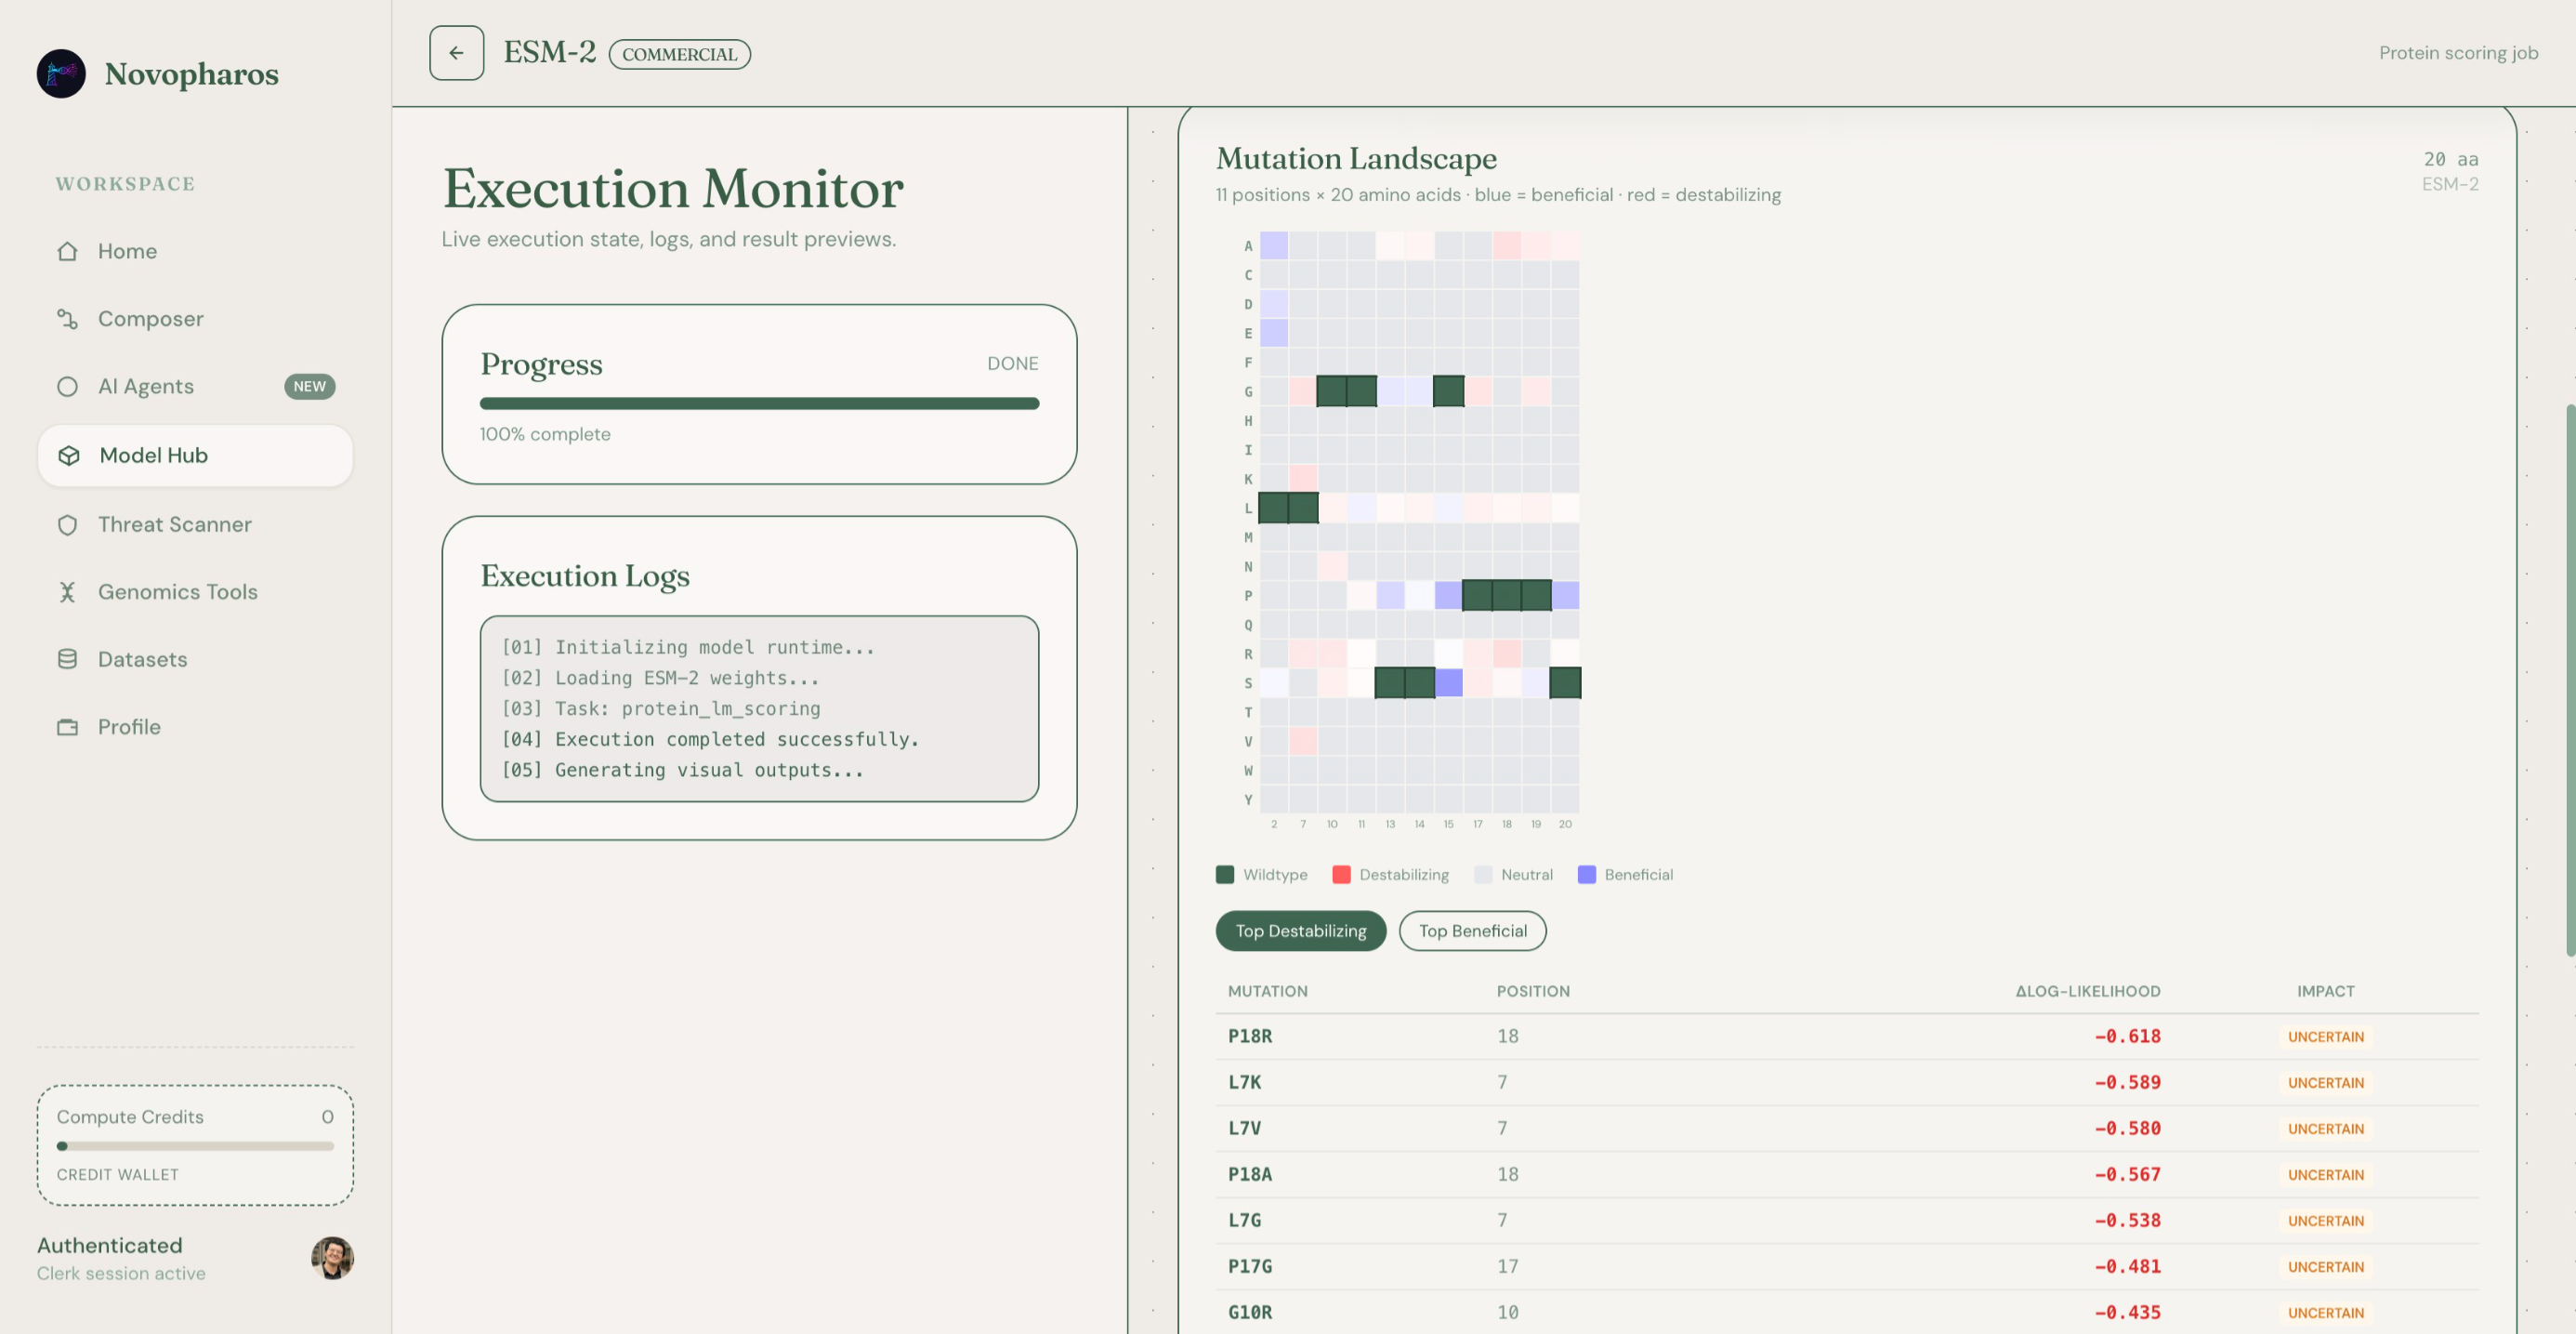Click the back arrow next to ESM-2

[x=456, y=53]
